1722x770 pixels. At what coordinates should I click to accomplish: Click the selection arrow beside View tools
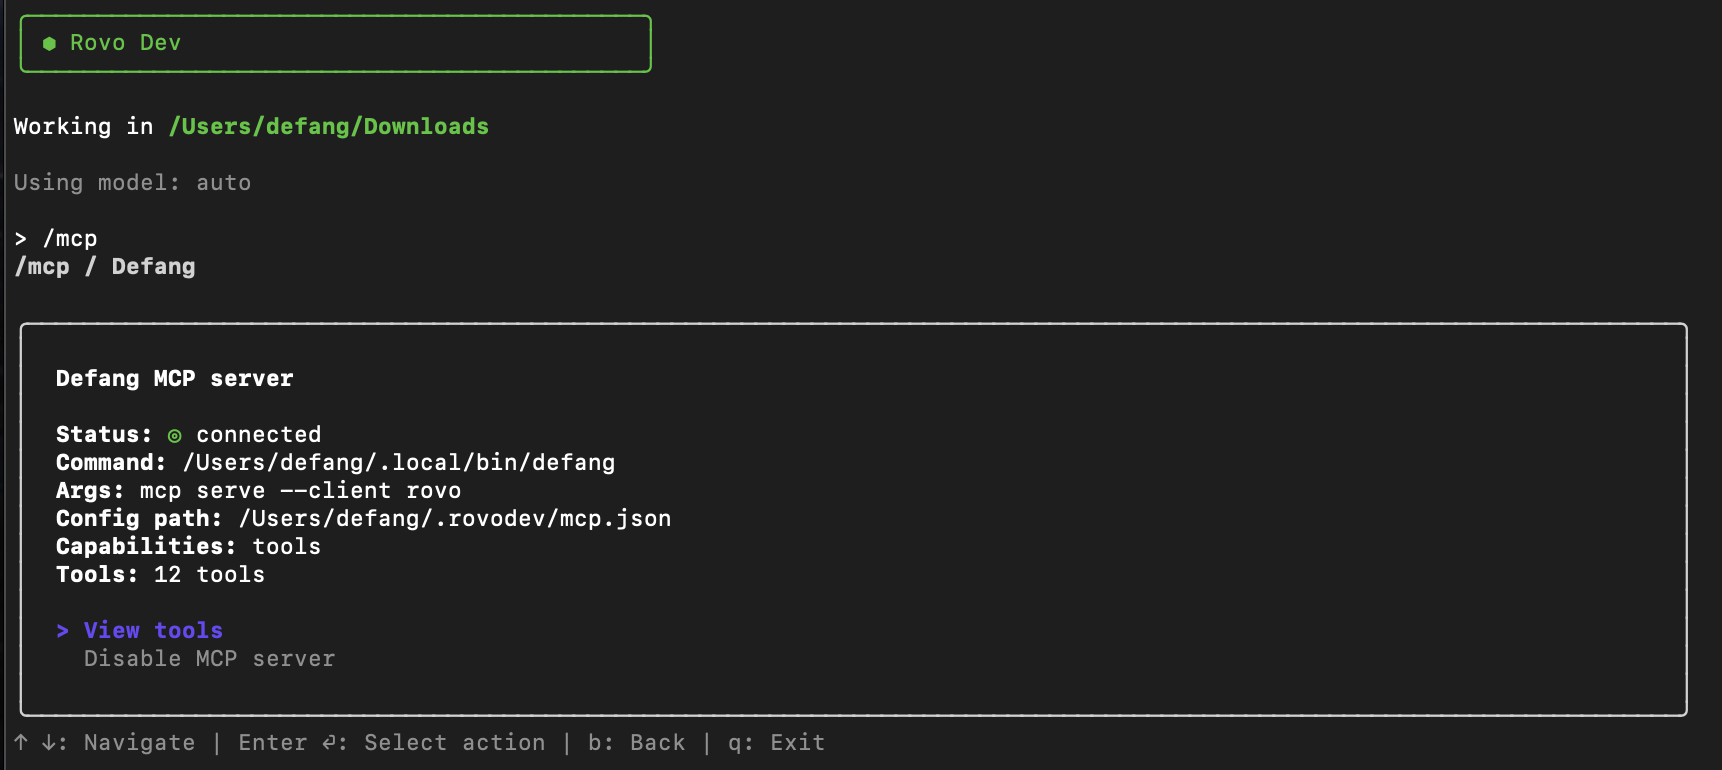point(63,630)
